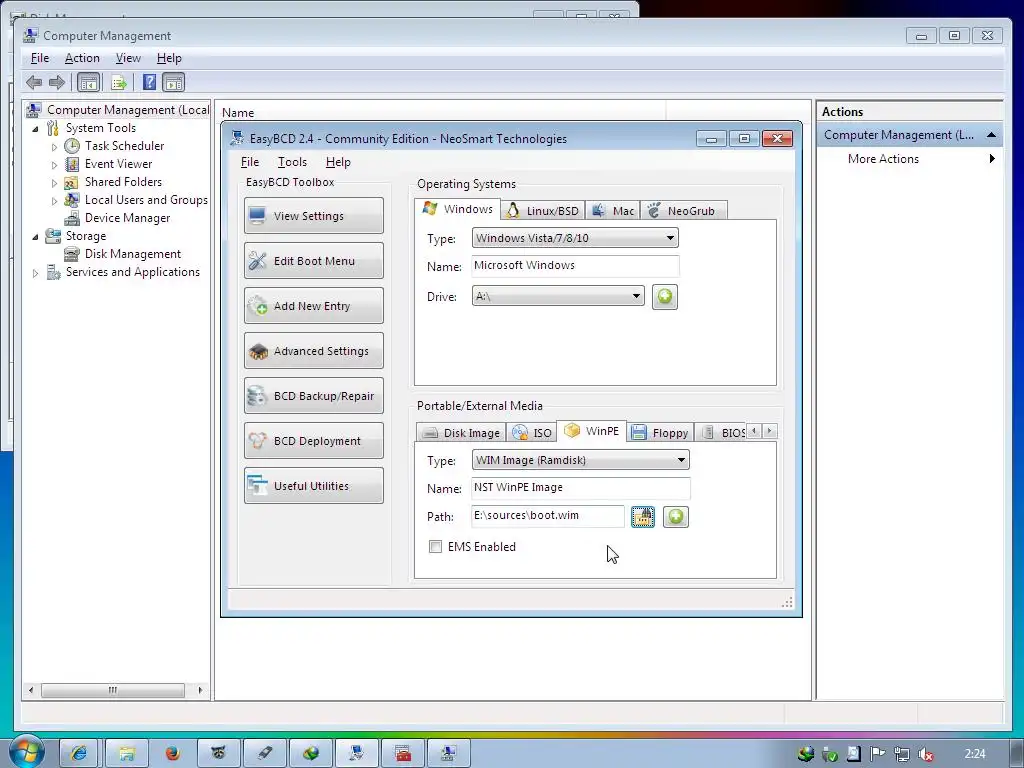Open EasyBCD Help menu
1024x768 pixels.
pos(338,162)
